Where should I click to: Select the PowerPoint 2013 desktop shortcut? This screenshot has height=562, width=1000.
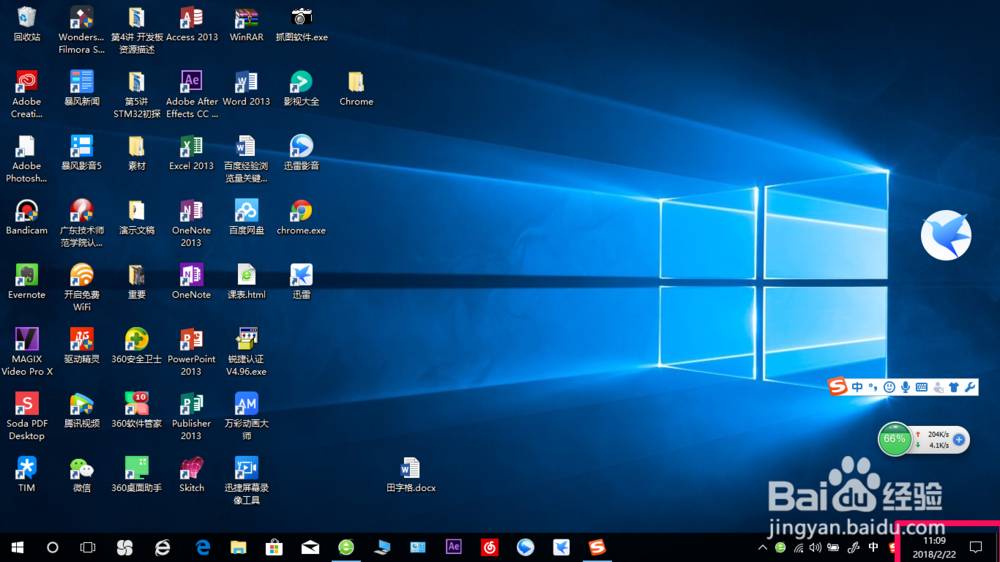(x=191, y=352)
